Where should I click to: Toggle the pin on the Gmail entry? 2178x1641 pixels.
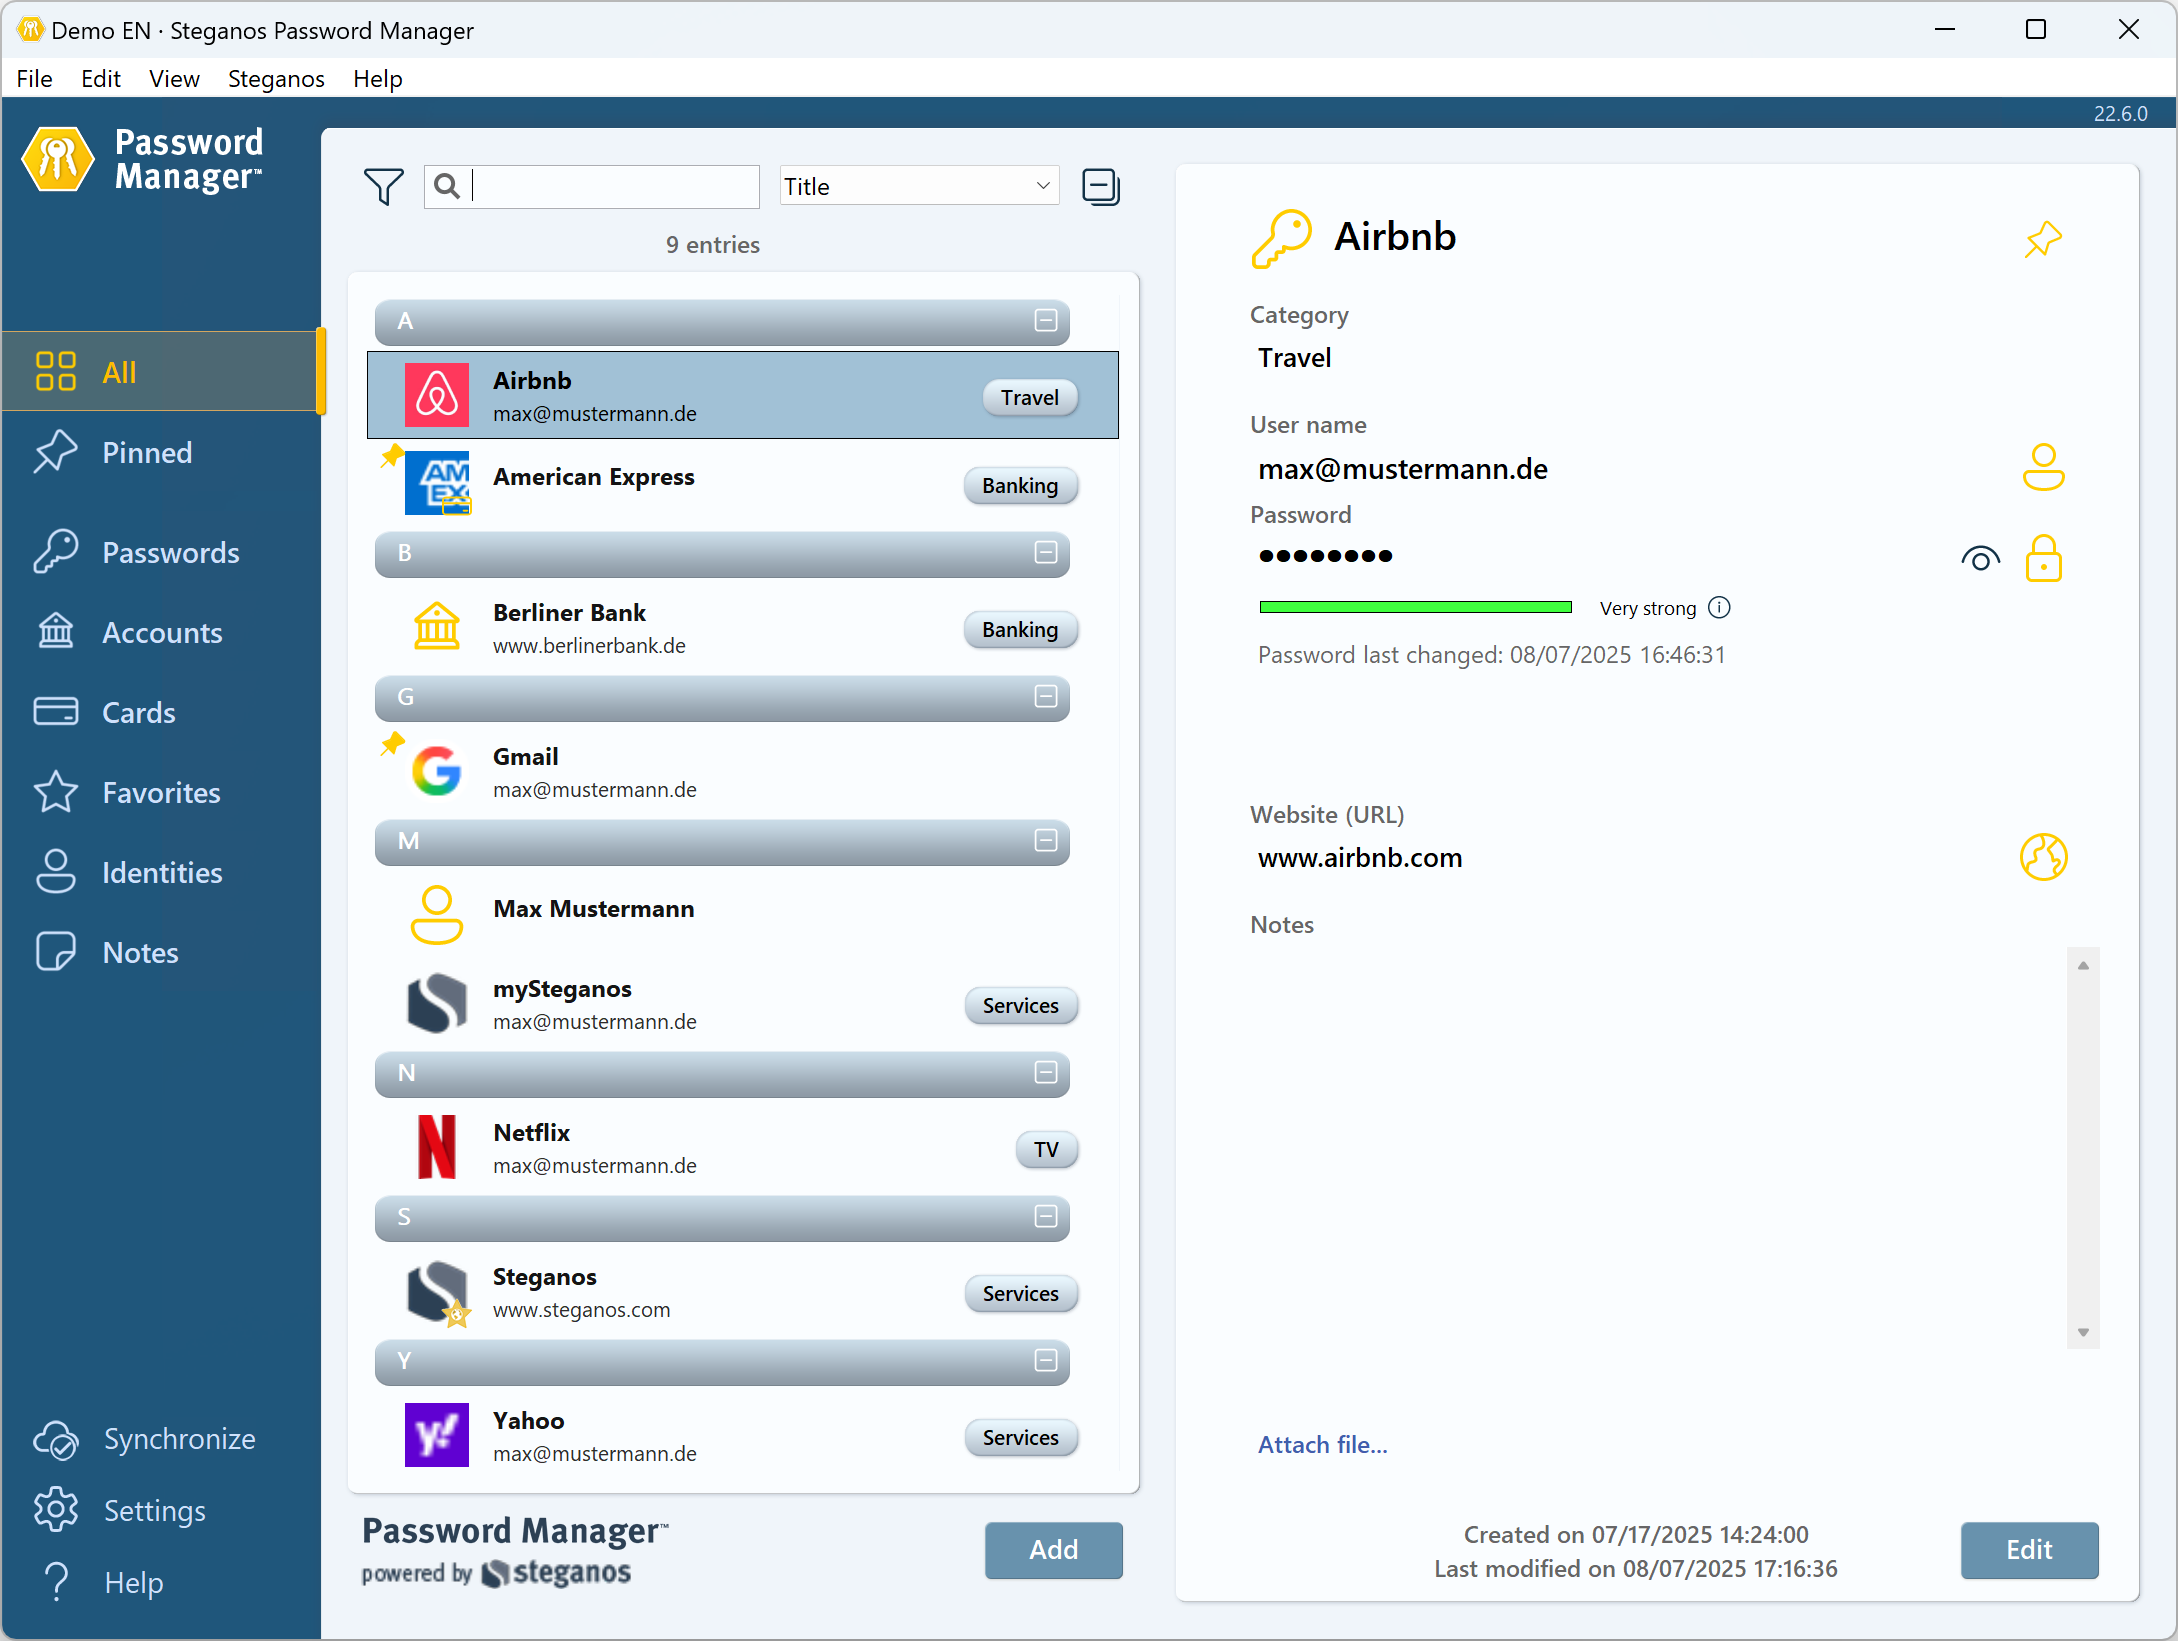392,744
